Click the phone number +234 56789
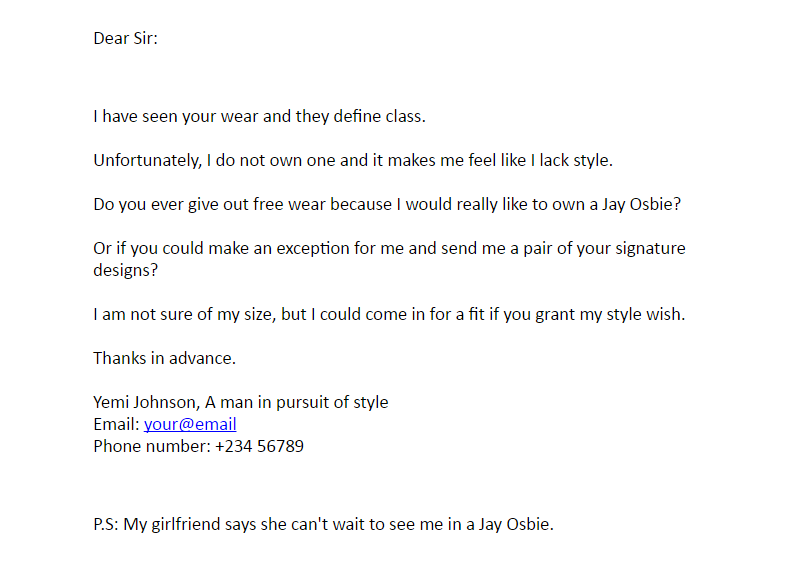This screenshot has width=808, height=584. 259,446
